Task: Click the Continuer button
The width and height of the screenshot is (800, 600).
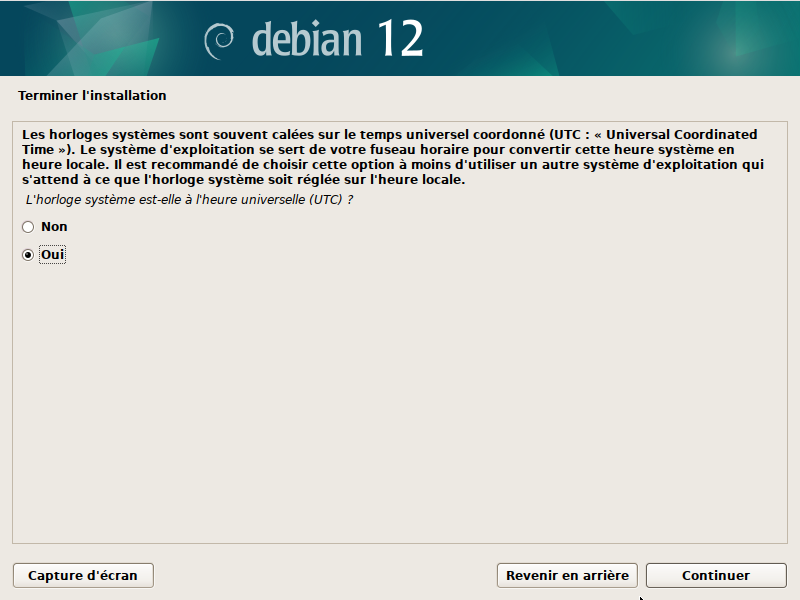Action: 716,576
